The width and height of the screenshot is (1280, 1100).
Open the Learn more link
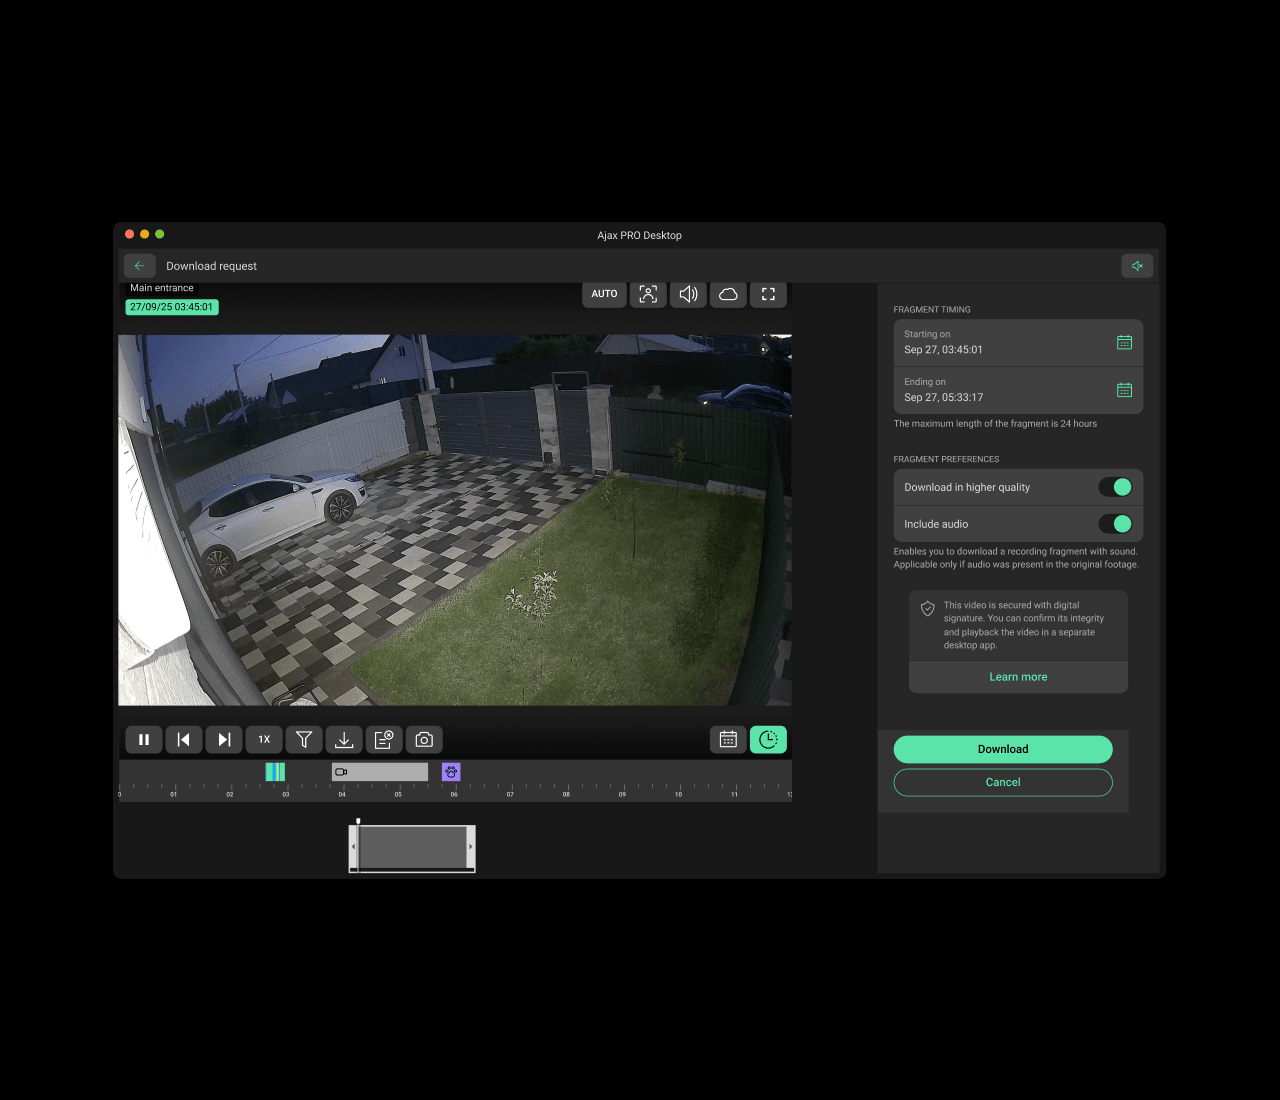click(x=1018, y=676)
